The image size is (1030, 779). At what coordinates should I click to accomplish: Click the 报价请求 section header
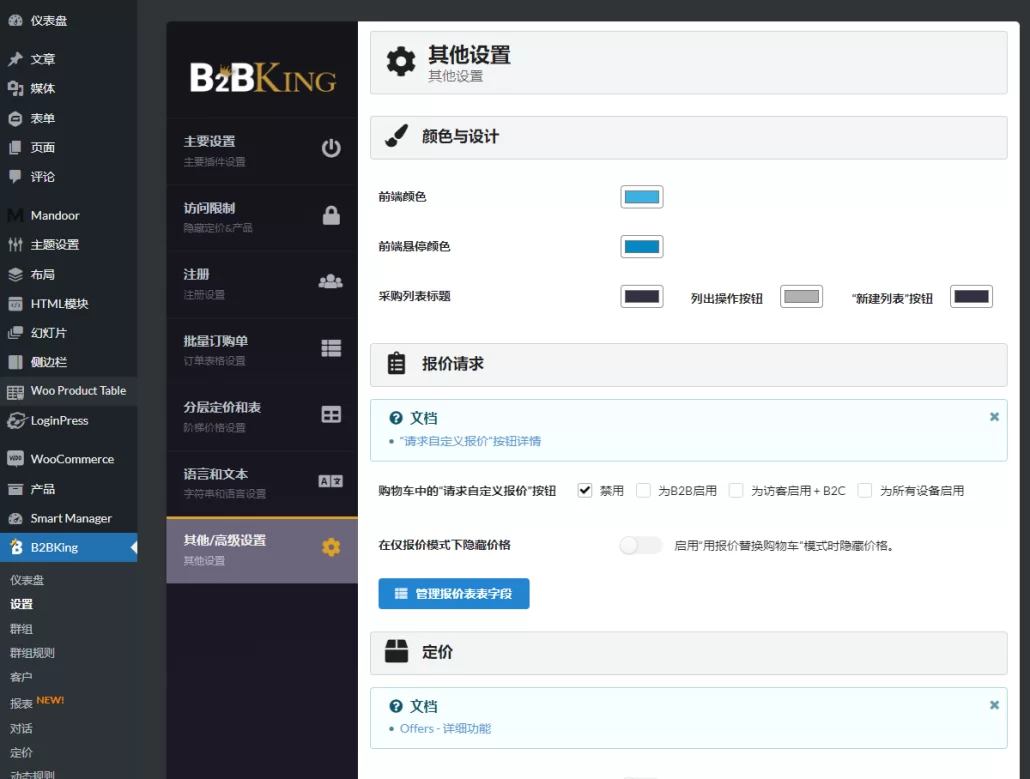(x=688, y=365)
